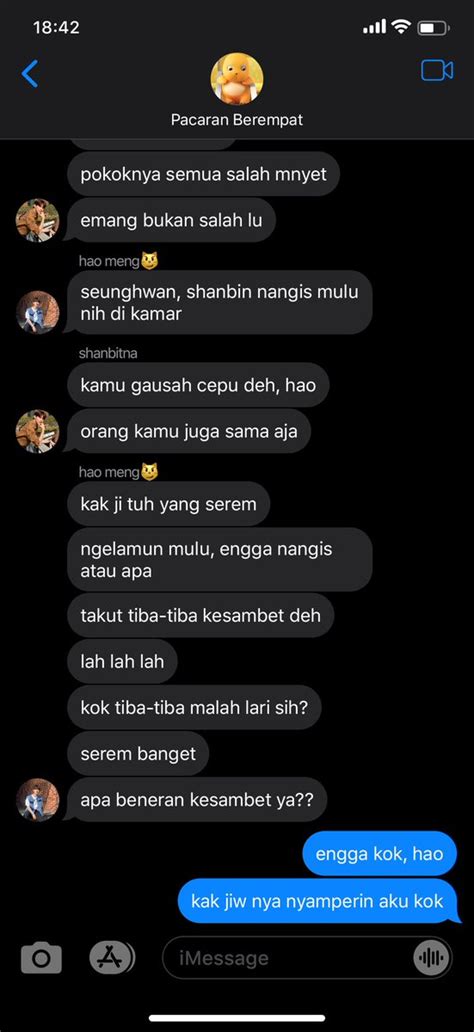Open the camera from the message bar
This screenshot has width=474, height=1032.
pyautogui.click(x=41, y=958)
